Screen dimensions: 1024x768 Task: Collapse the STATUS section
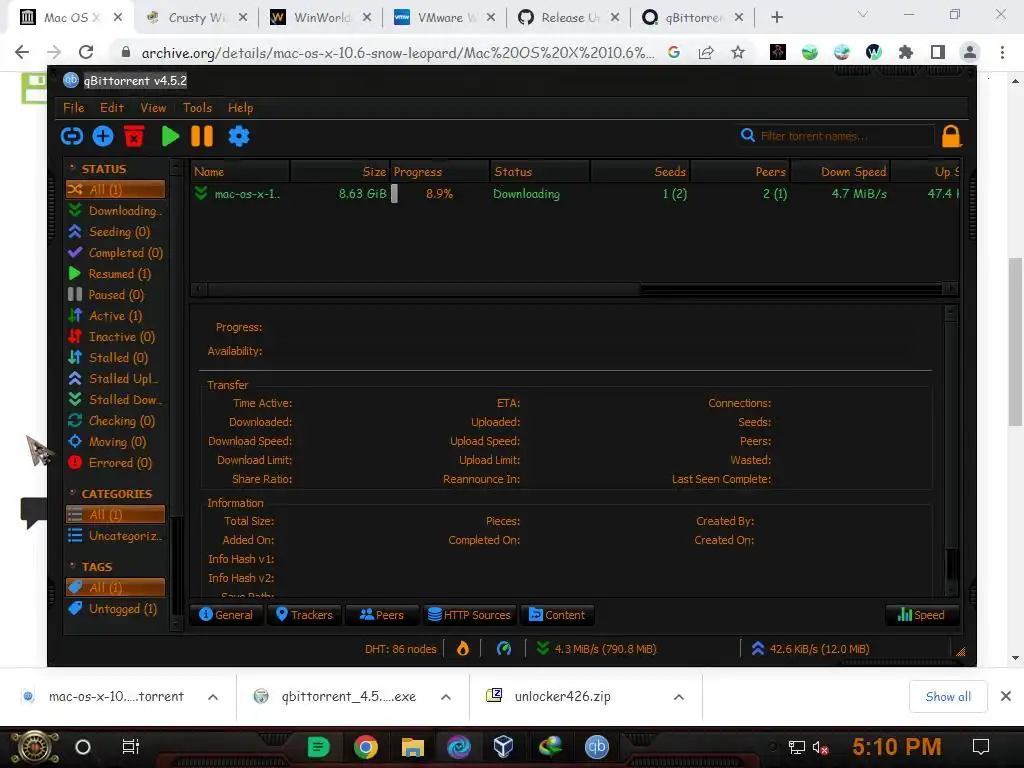[x=72, y=168]
